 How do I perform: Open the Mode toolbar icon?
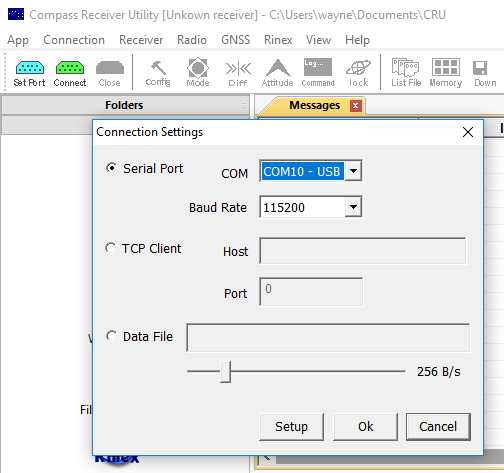(x=198, y=73)
